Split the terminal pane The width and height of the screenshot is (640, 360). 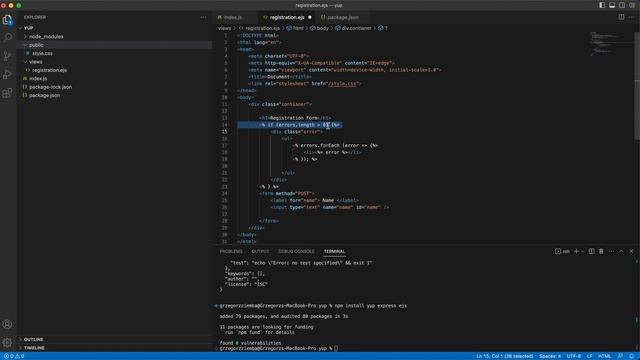point(591,251)
